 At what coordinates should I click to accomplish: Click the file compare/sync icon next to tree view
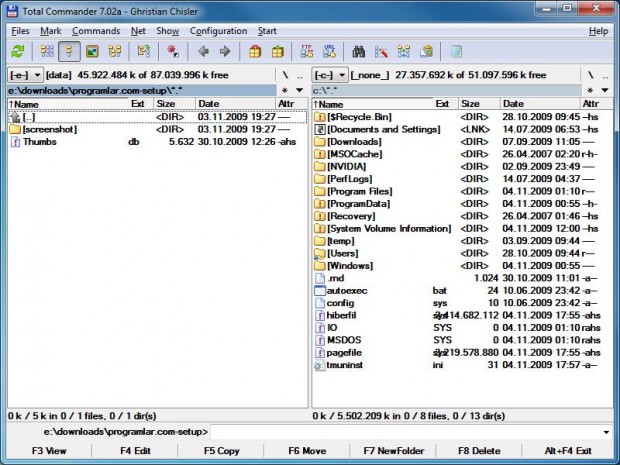144,51
